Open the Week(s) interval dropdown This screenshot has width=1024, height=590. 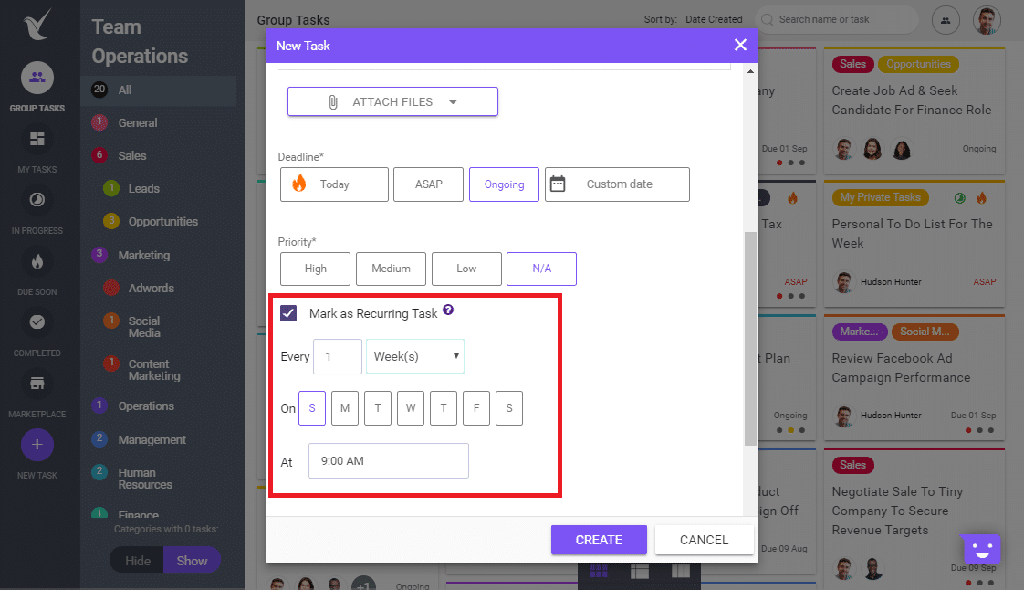point(415,357)
